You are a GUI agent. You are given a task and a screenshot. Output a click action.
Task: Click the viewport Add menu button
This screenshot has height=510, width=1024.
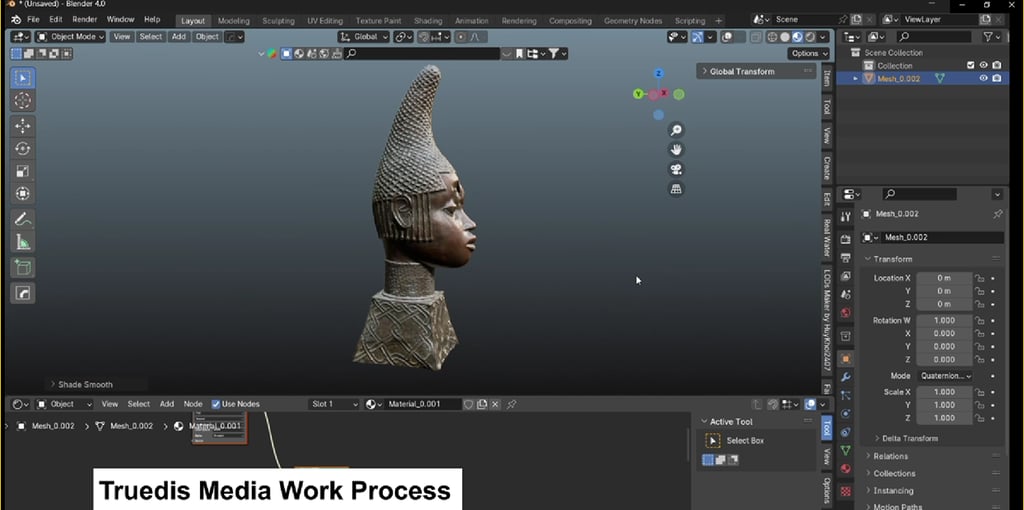[x=179, y=37]
